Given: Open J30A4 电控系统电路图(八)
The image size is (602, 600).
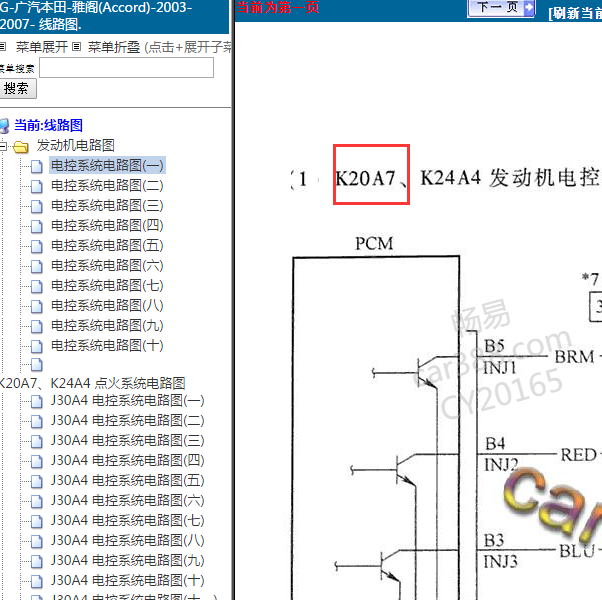Looking at the screenshot, I should coord(127,540).
